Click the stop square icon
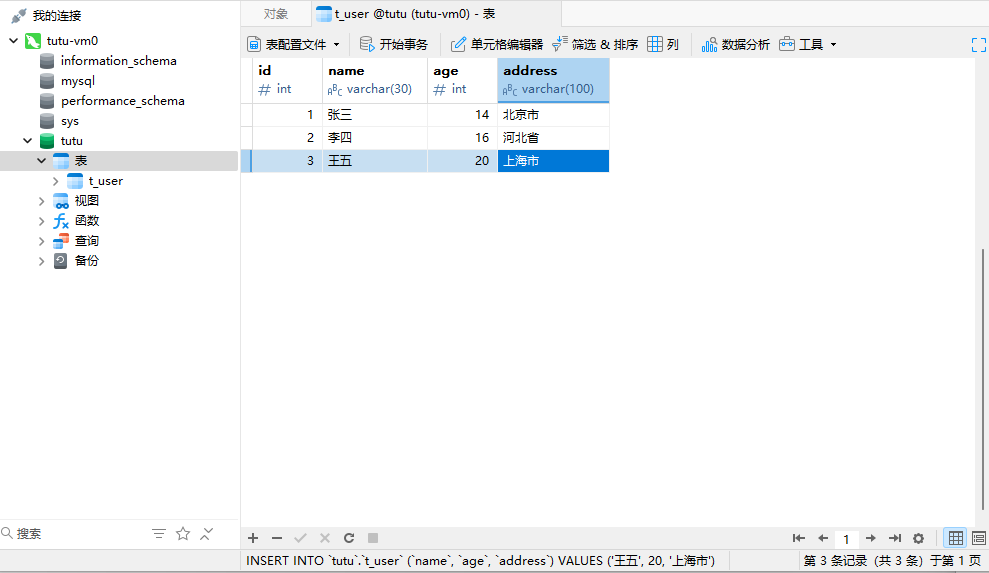 [373, 538]
